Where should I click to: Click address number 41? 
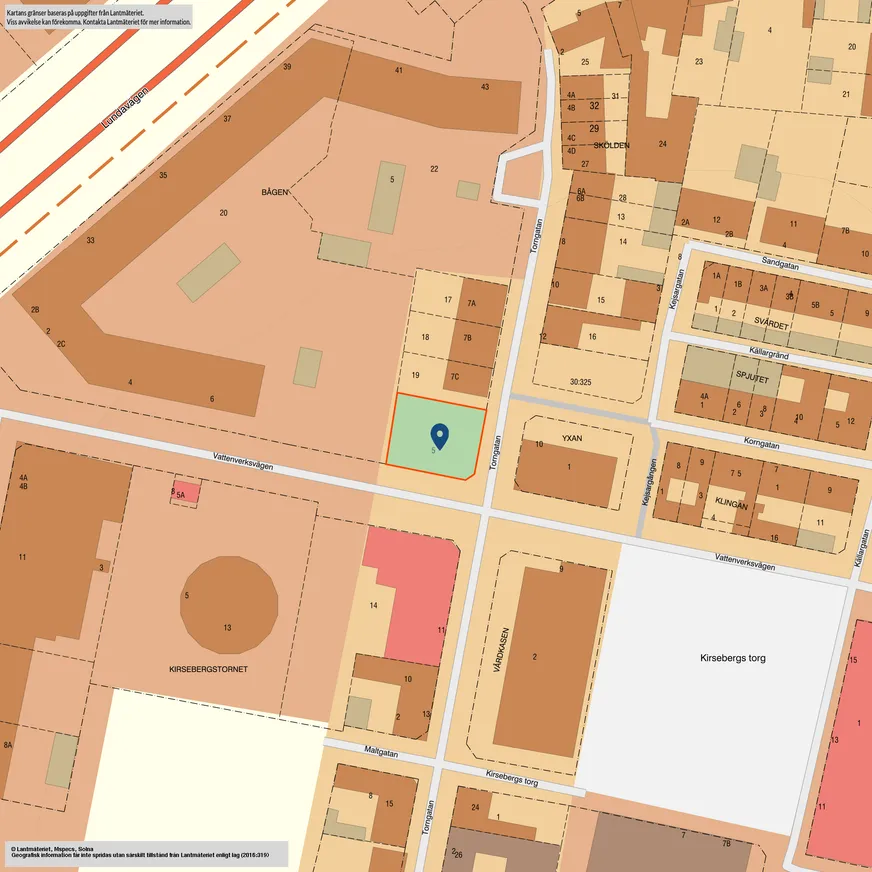[x=398, y=70]
